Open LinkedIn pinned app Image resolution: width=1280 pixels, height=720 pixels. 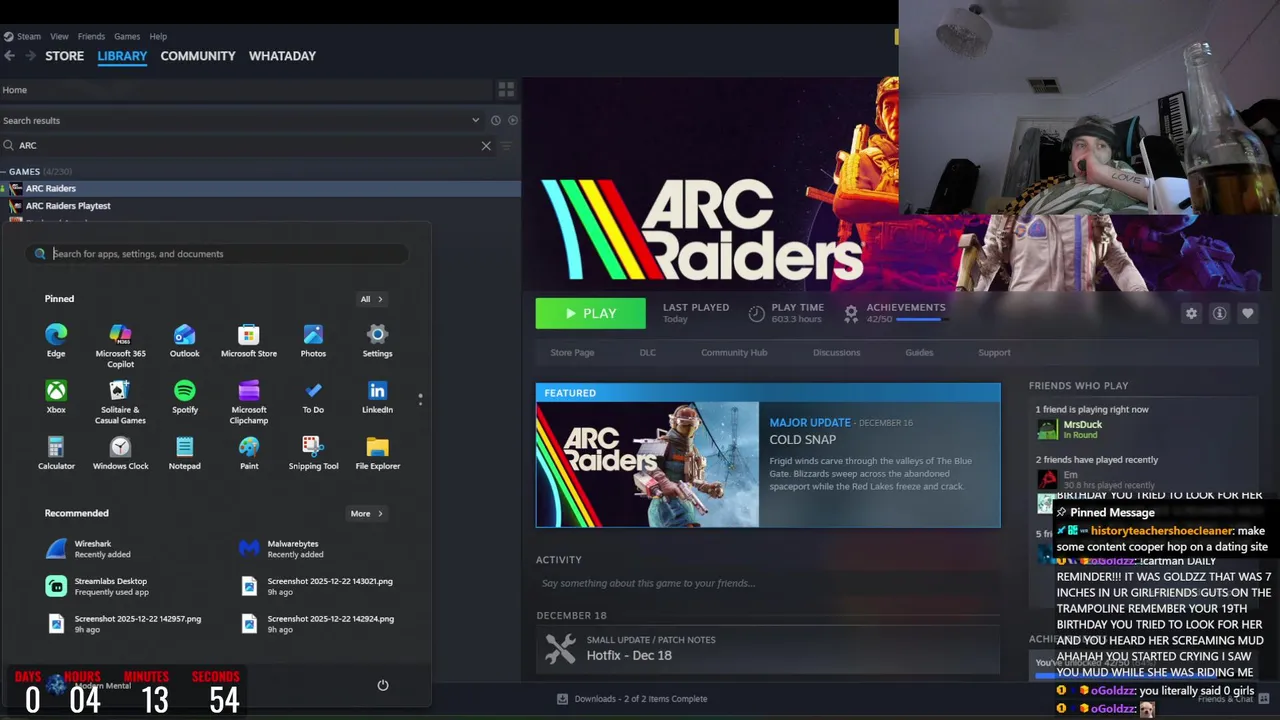click(377, 396)
